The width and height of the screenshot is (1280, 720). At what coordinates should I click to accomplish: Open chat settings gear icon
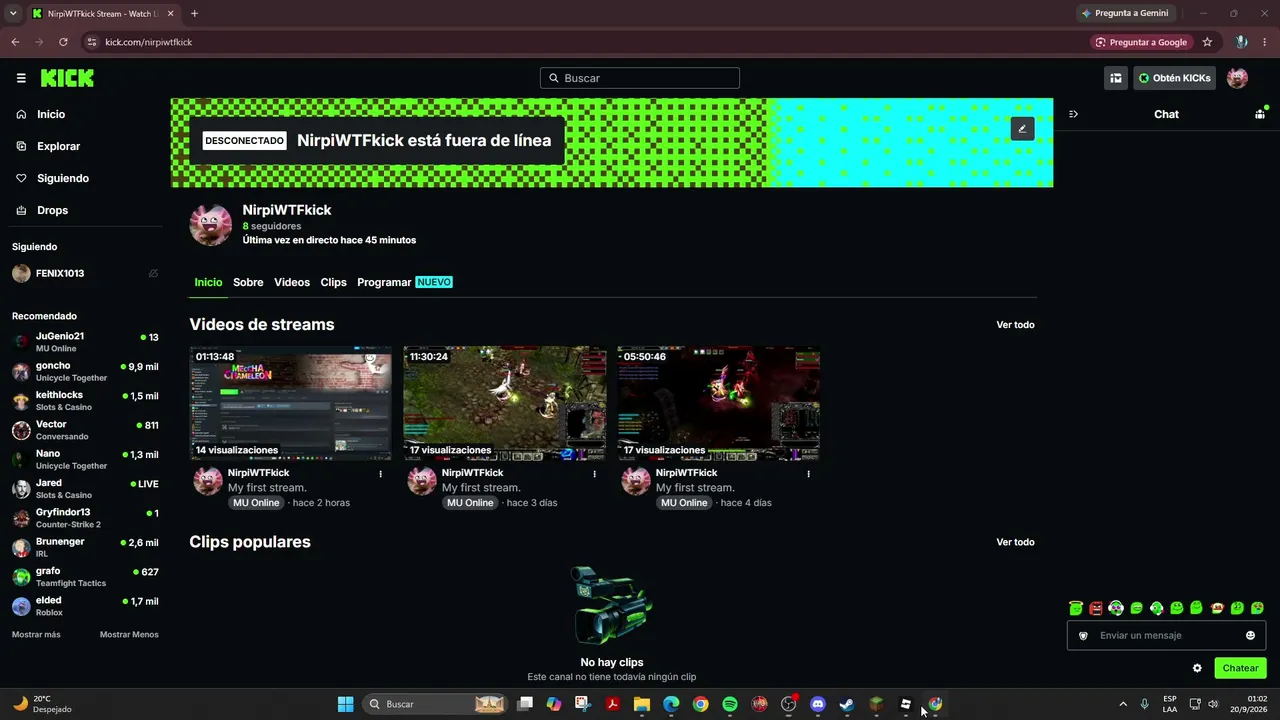(x=1197, y=668)
